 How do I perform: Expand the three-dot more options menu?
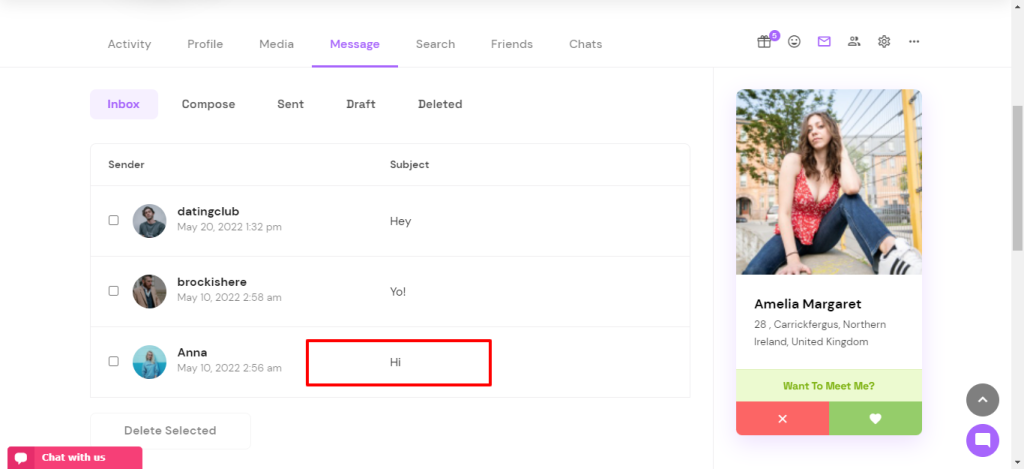point(914,42)
